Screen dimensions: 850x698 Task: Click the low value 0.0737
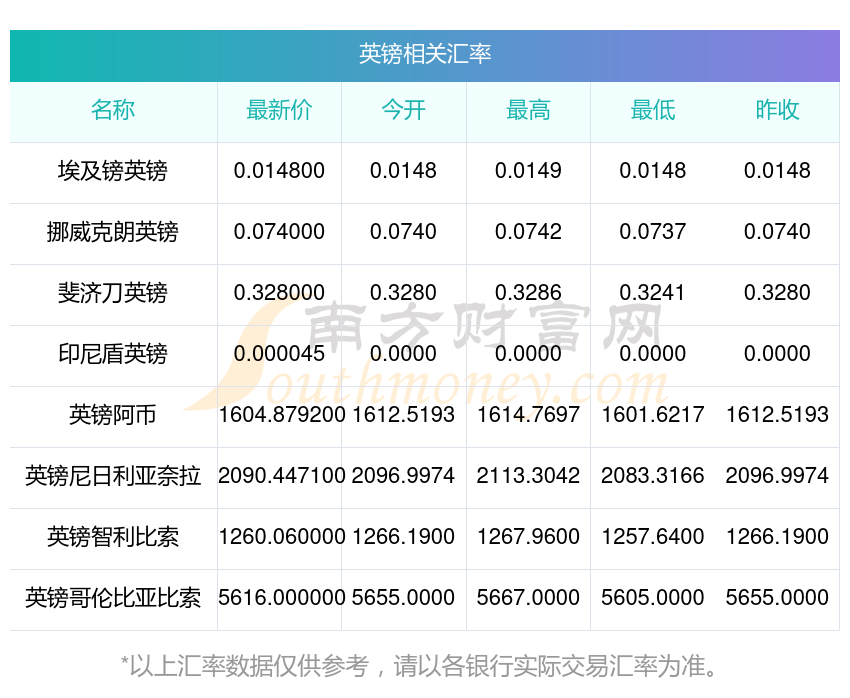[653, 232]
